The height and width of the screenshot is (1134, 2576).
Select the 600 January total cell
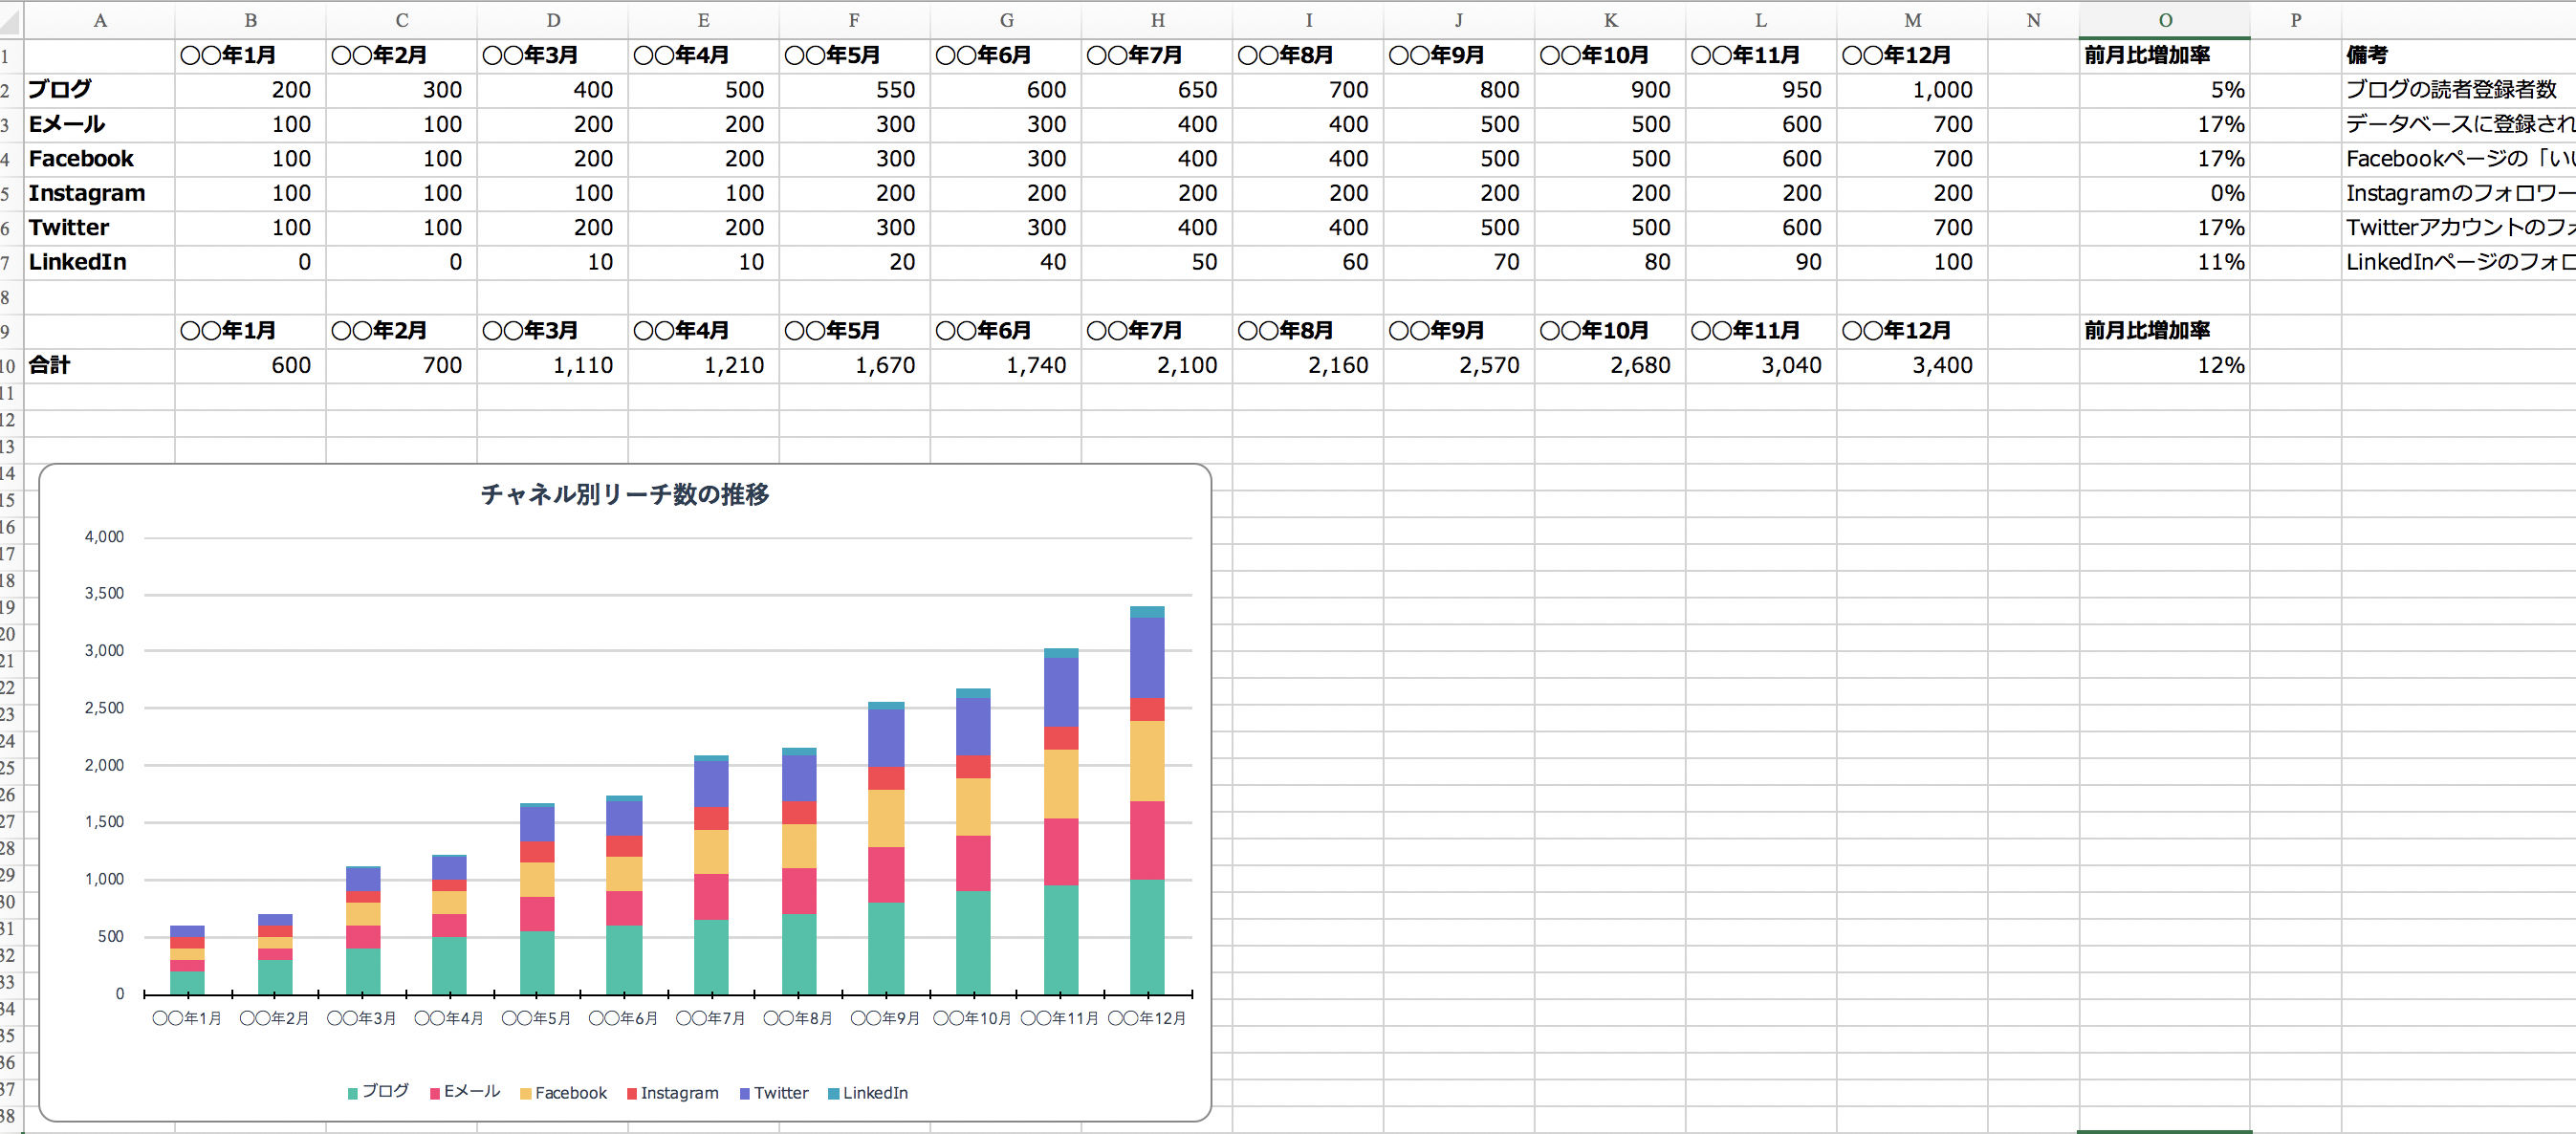[x=250, y=366]
